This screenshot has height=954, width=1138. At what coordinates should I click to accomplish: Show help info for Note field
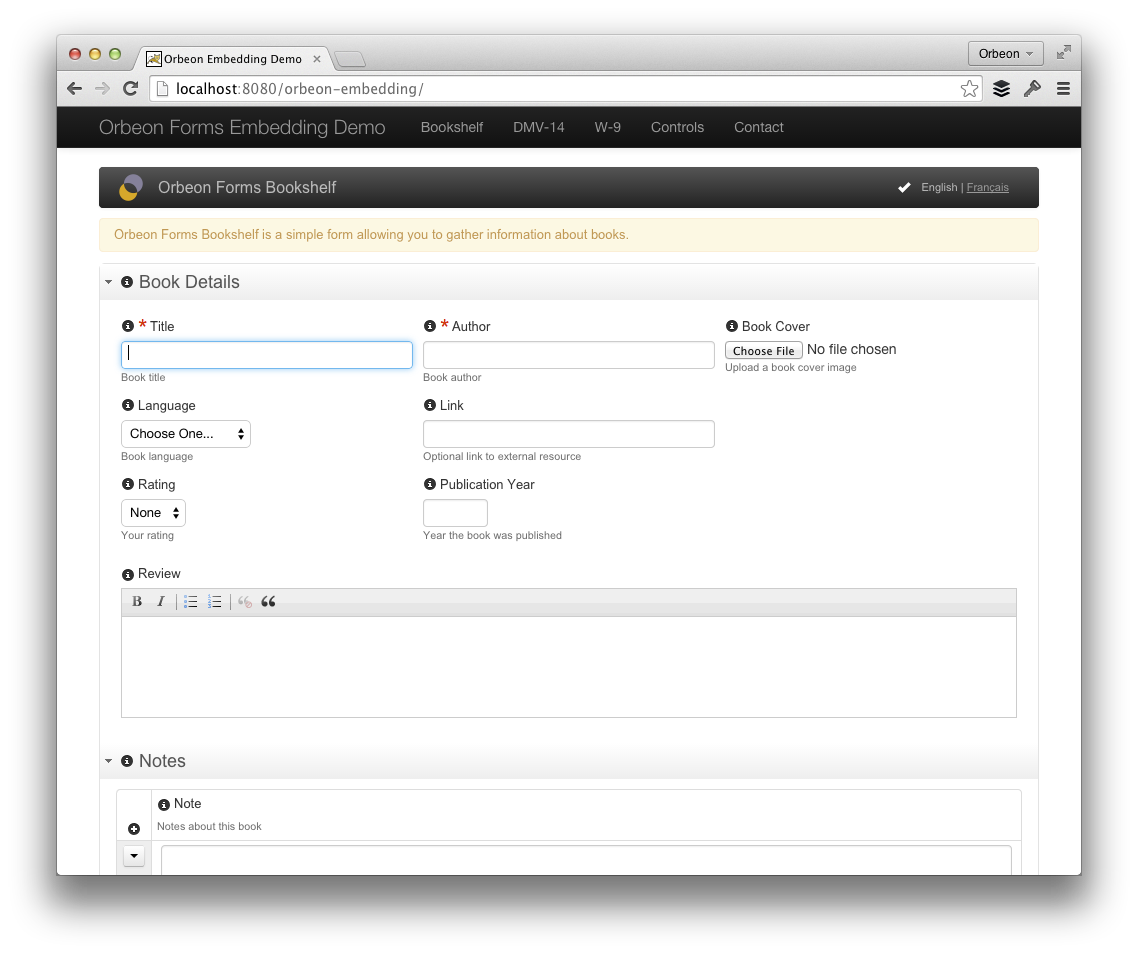[164, 804]
